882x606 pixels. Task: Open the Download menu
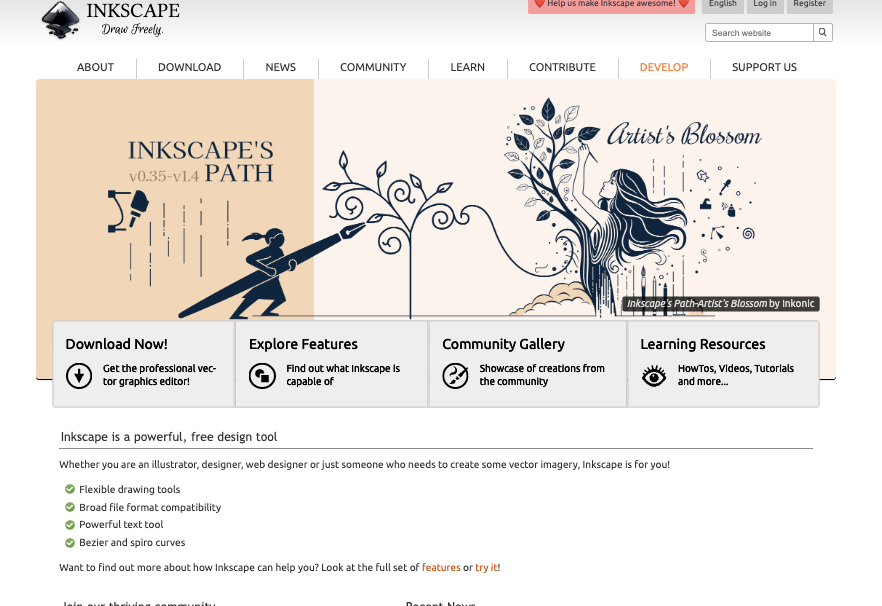pyautogui.click(x=190, y=67)
